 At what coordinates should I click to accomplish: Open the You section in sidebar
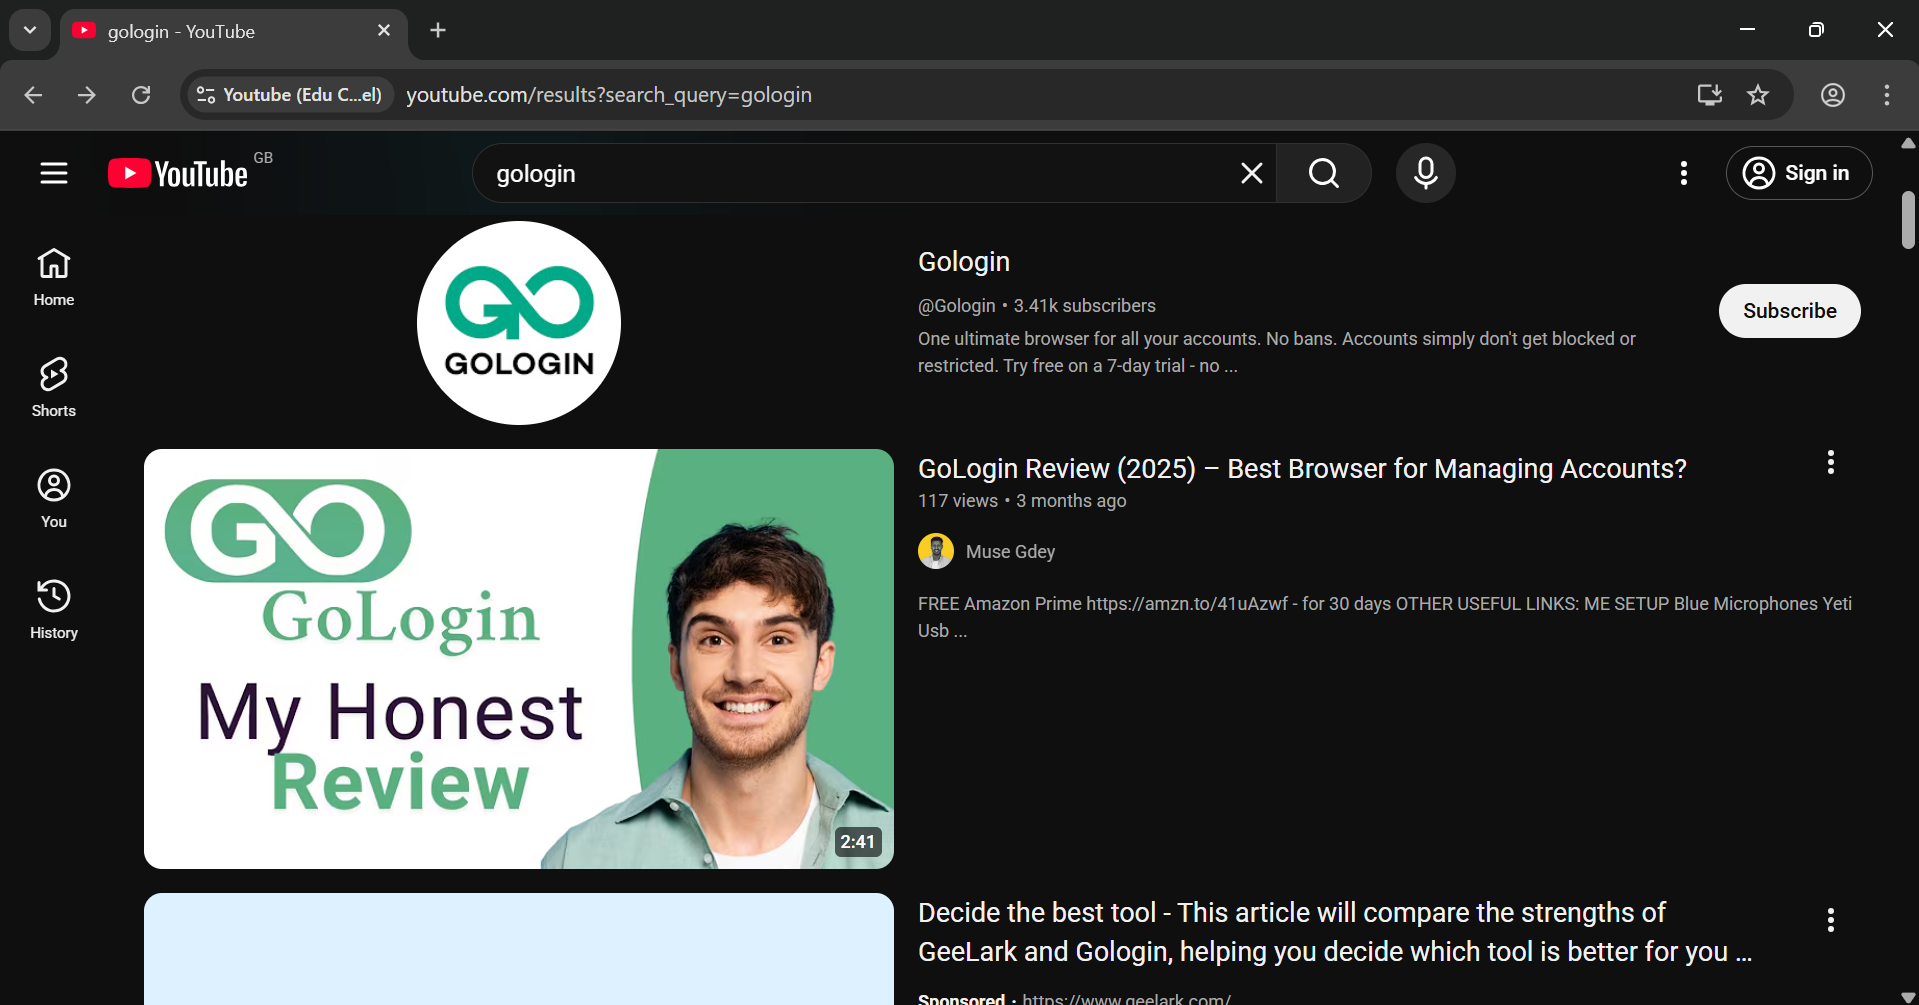pyautogui.click(x=54, y=498)
